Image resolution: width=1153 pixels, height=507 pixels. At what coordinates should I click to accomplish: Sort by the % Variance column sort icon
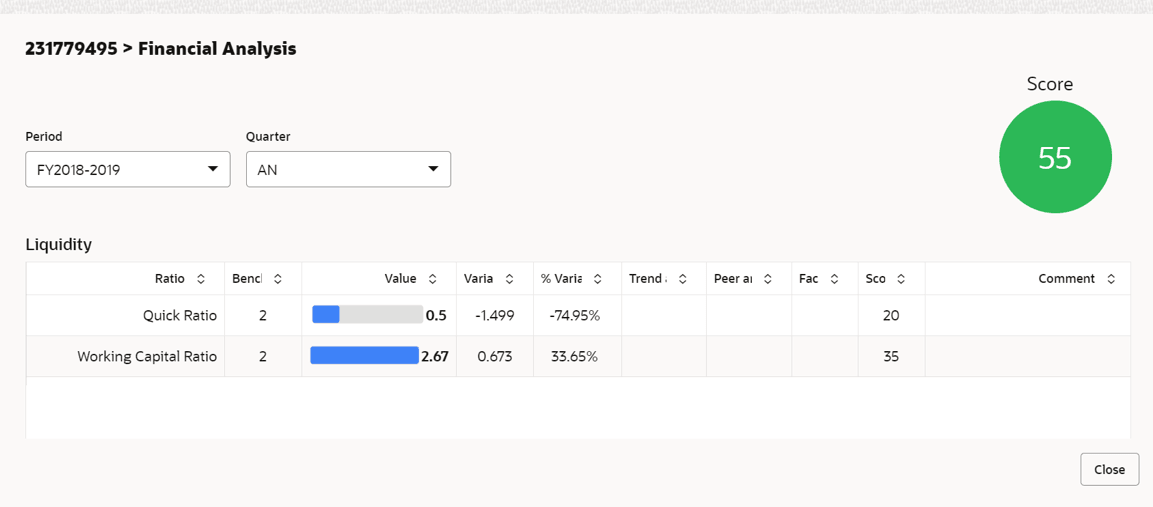coord(598,279)
